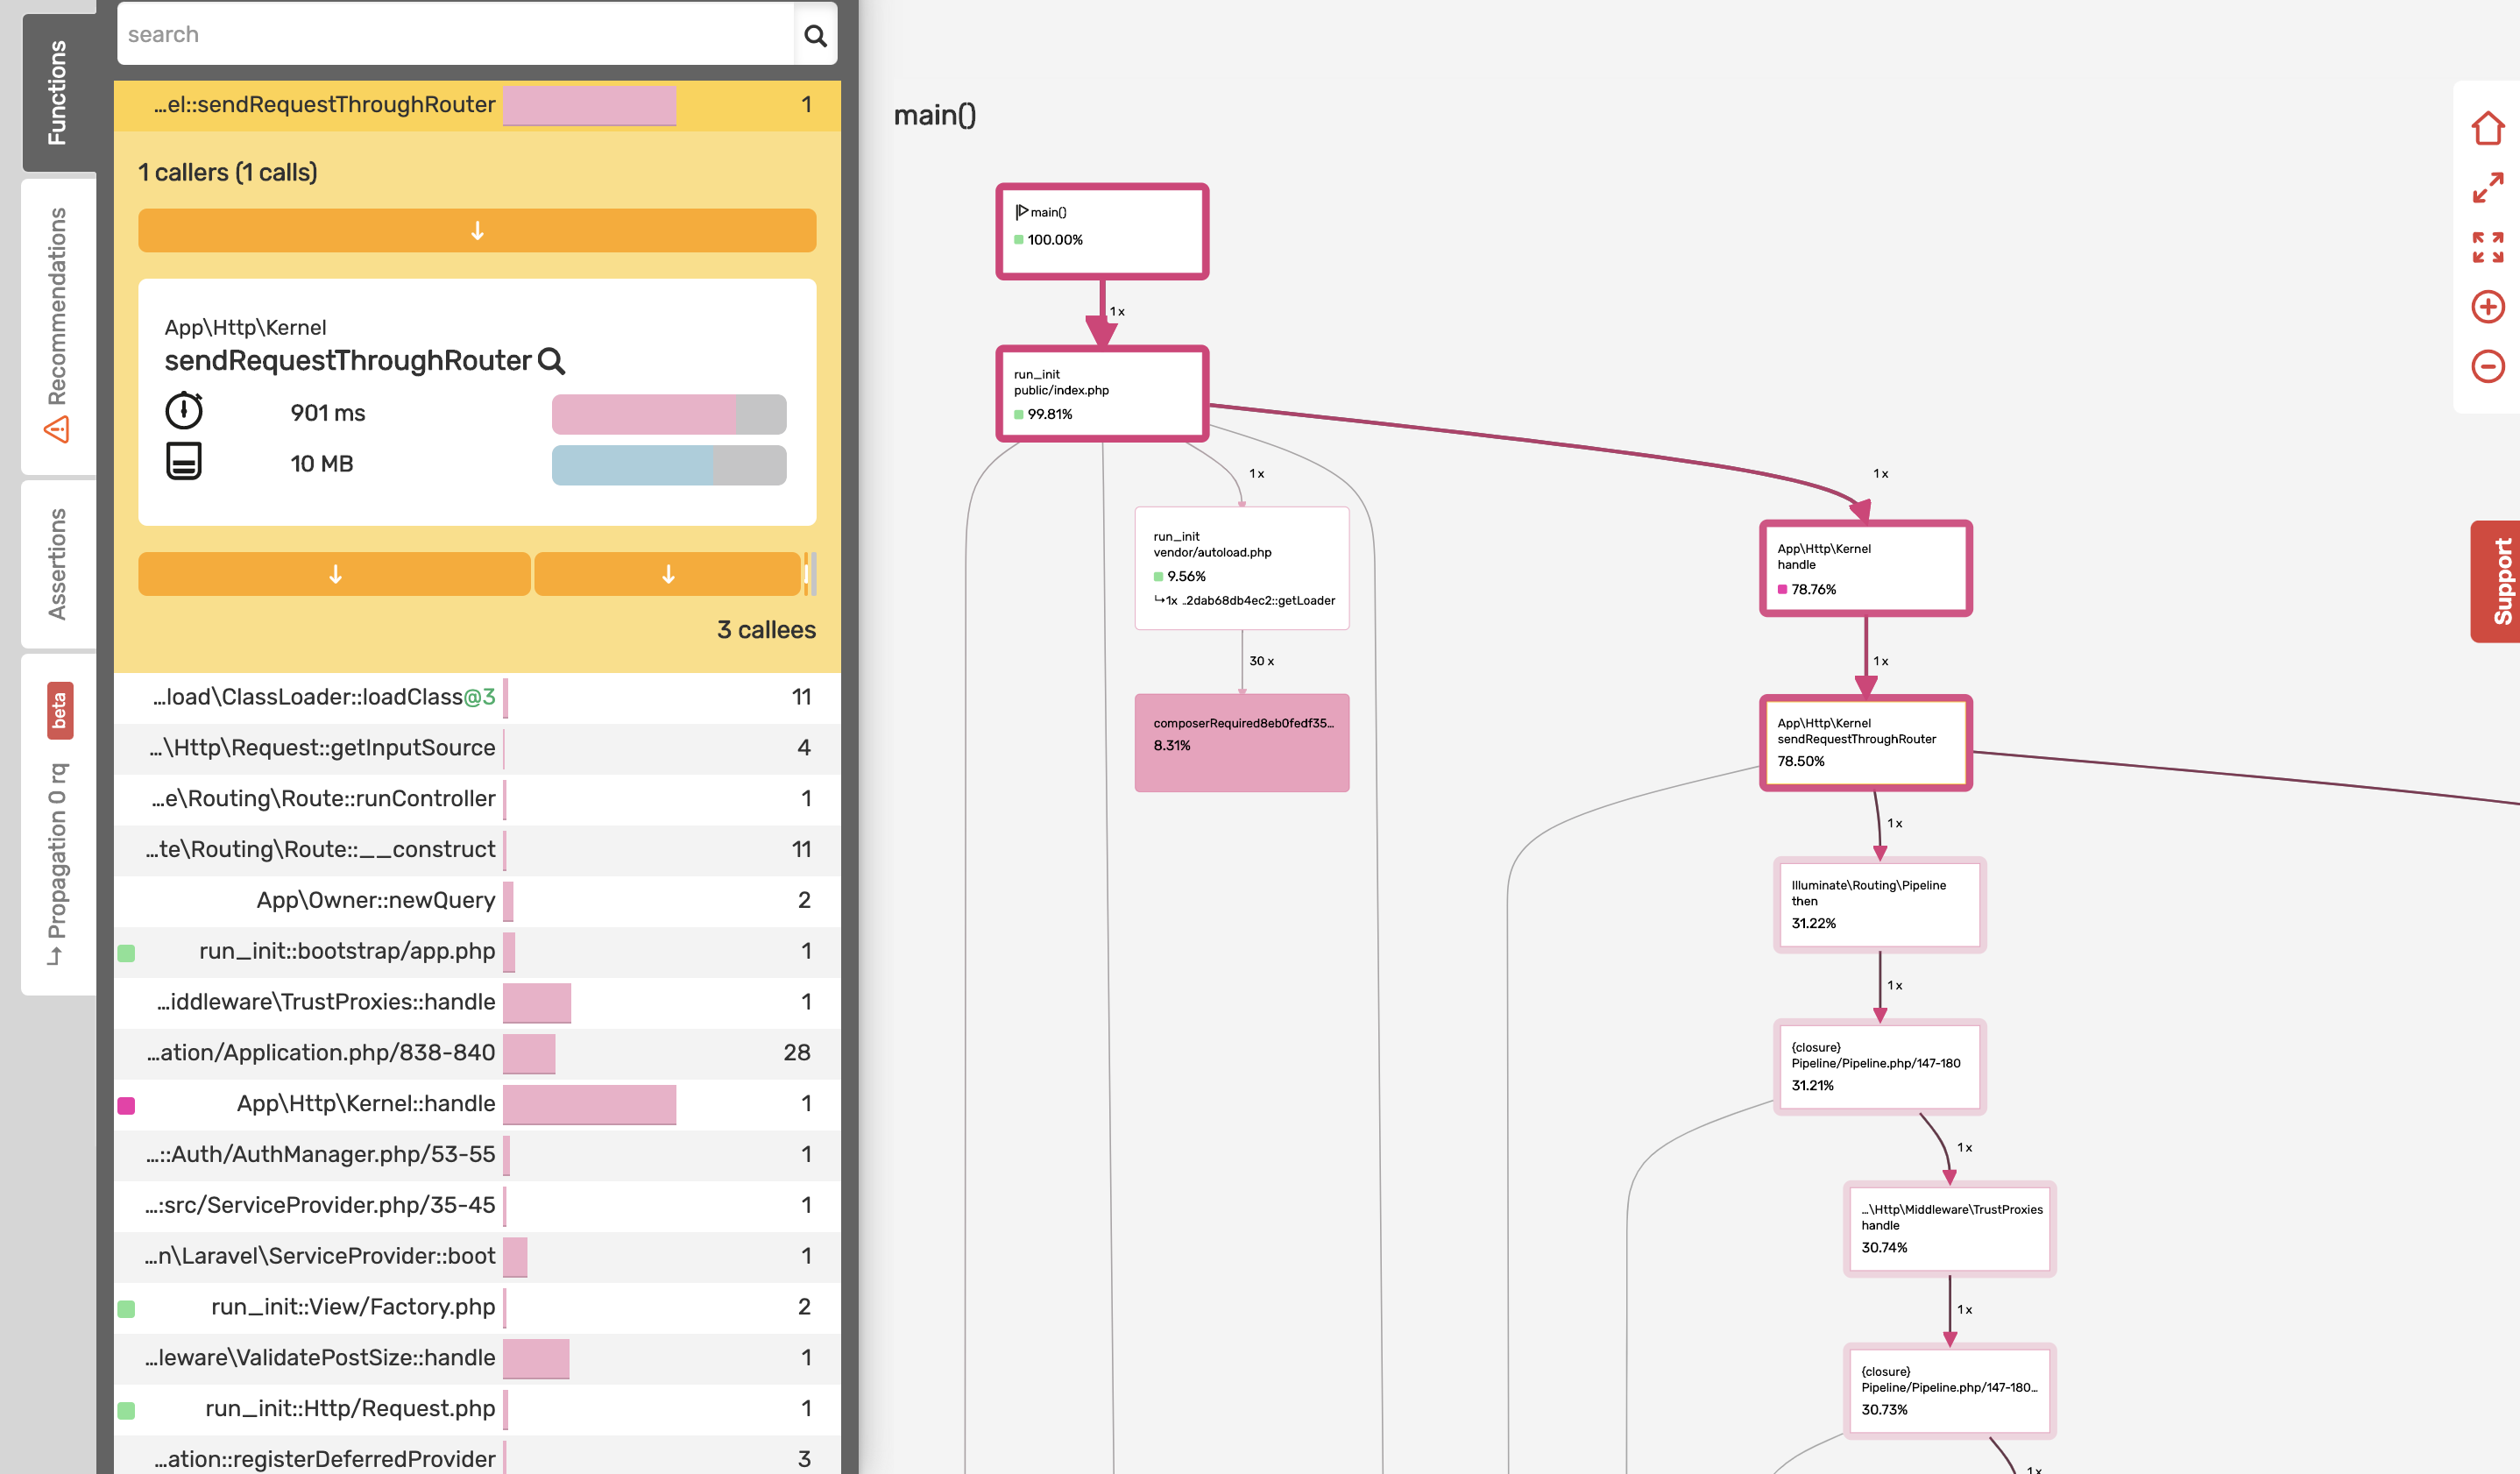Click the red Support button
This screenshot has height=1474, width=2520.
click(2496, 581)
